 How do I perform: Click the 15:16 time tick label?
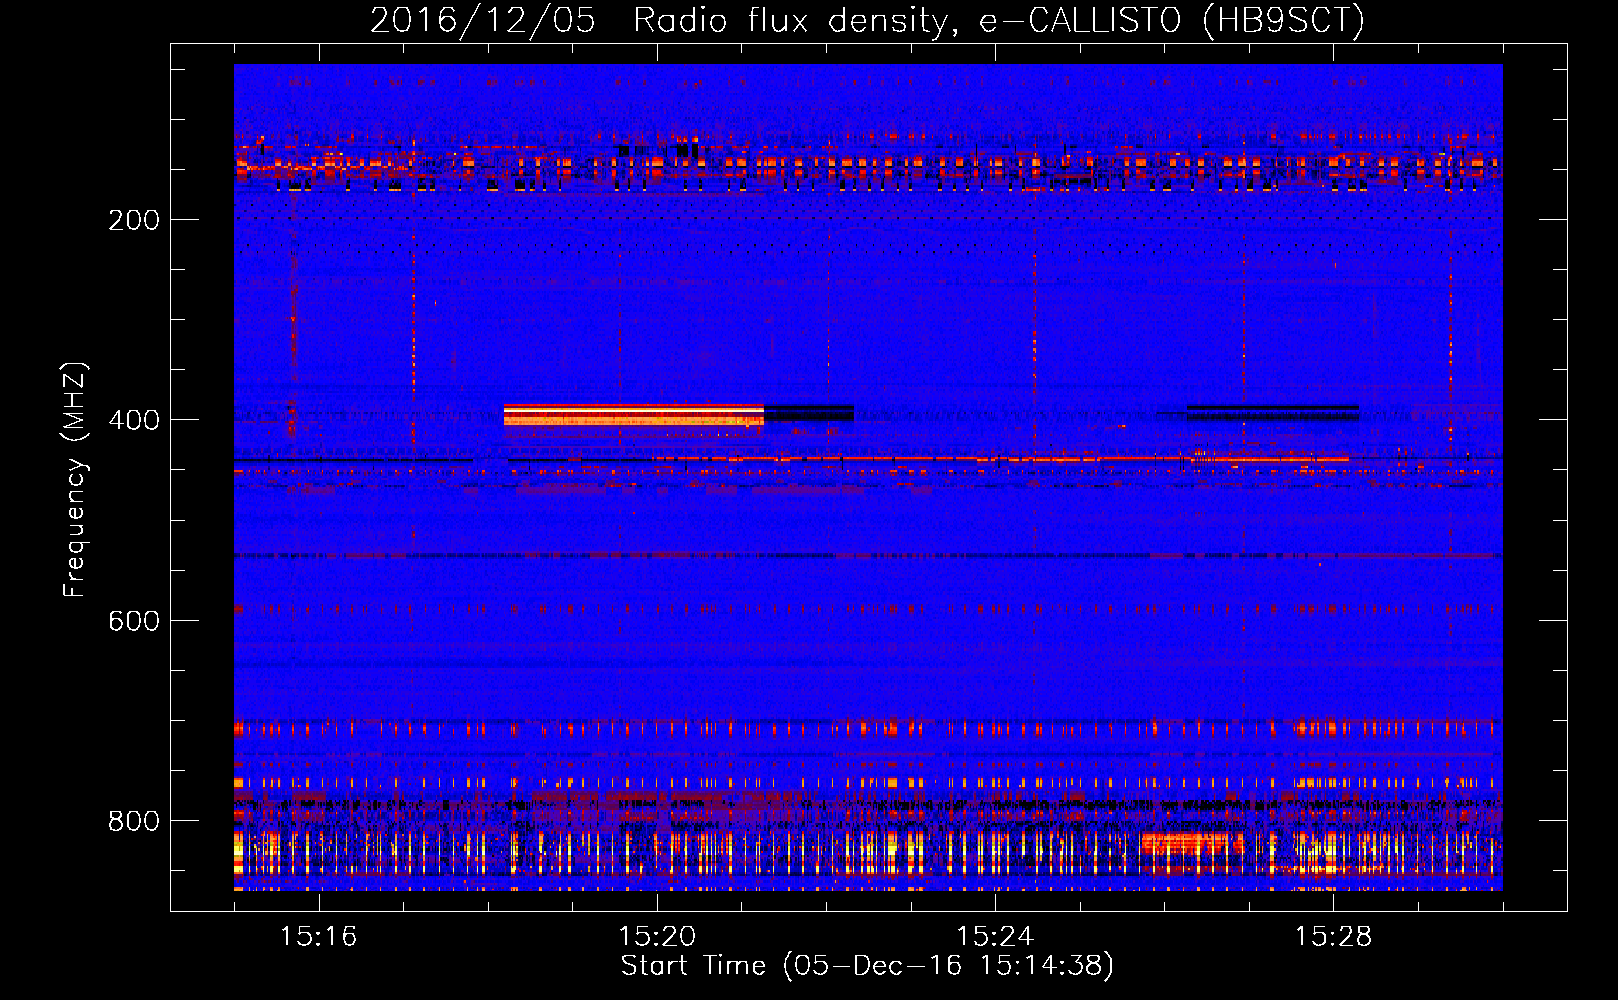[x=318, y=937]
